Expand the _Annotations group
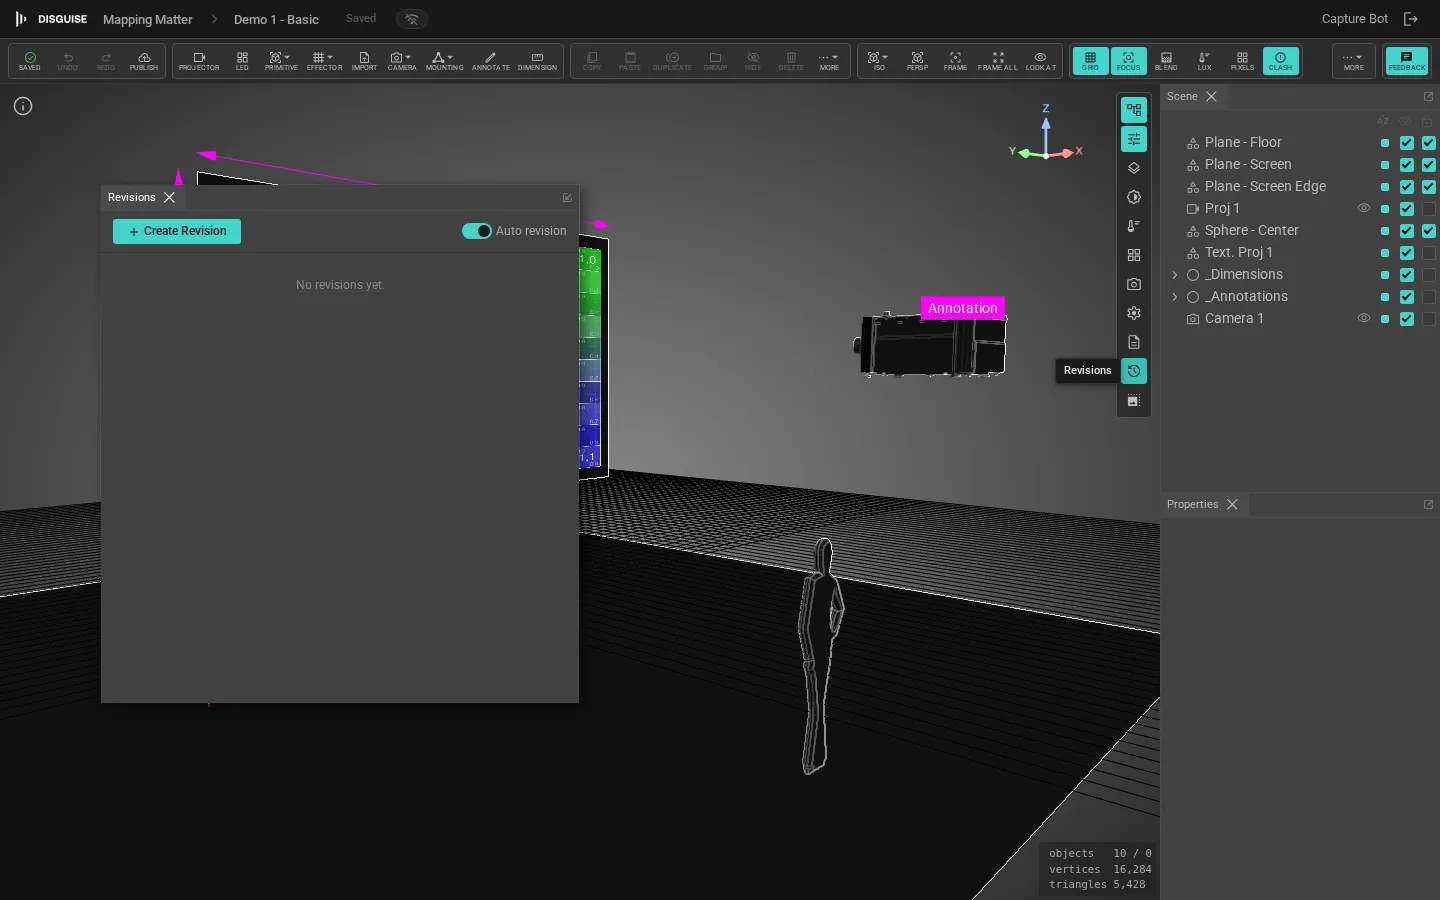 tap(1175, 297)
